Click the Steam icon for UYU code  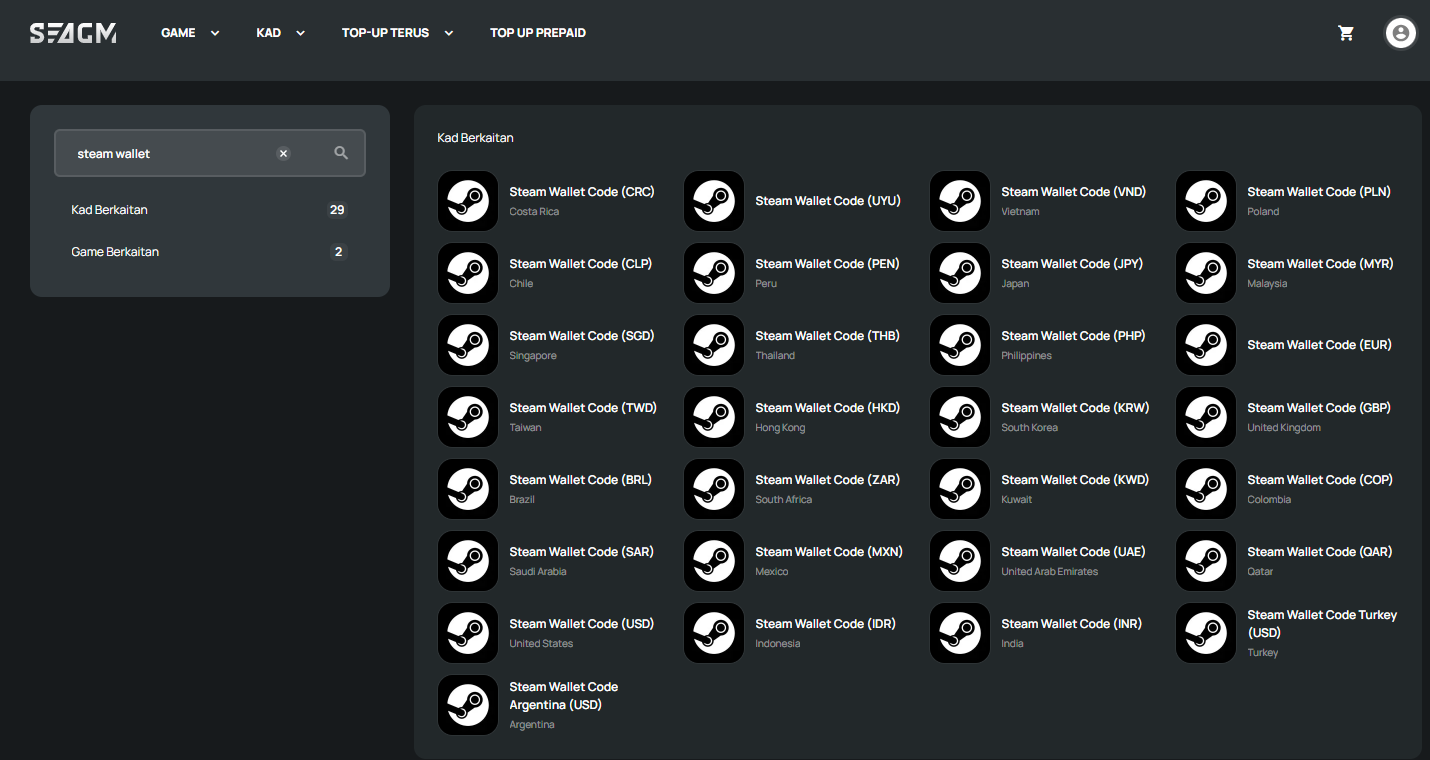pyautogui.click(x=714, y=201)
